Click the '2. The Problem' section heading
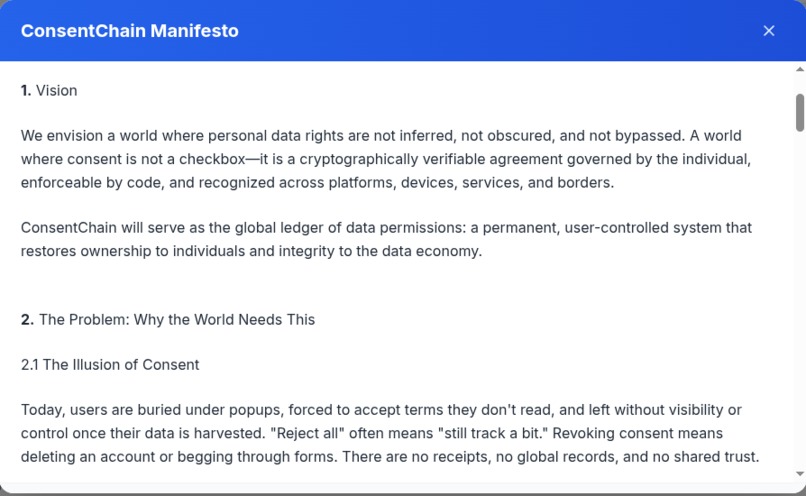This screenshot has width=806, height=496. click(x=168, y=320)
